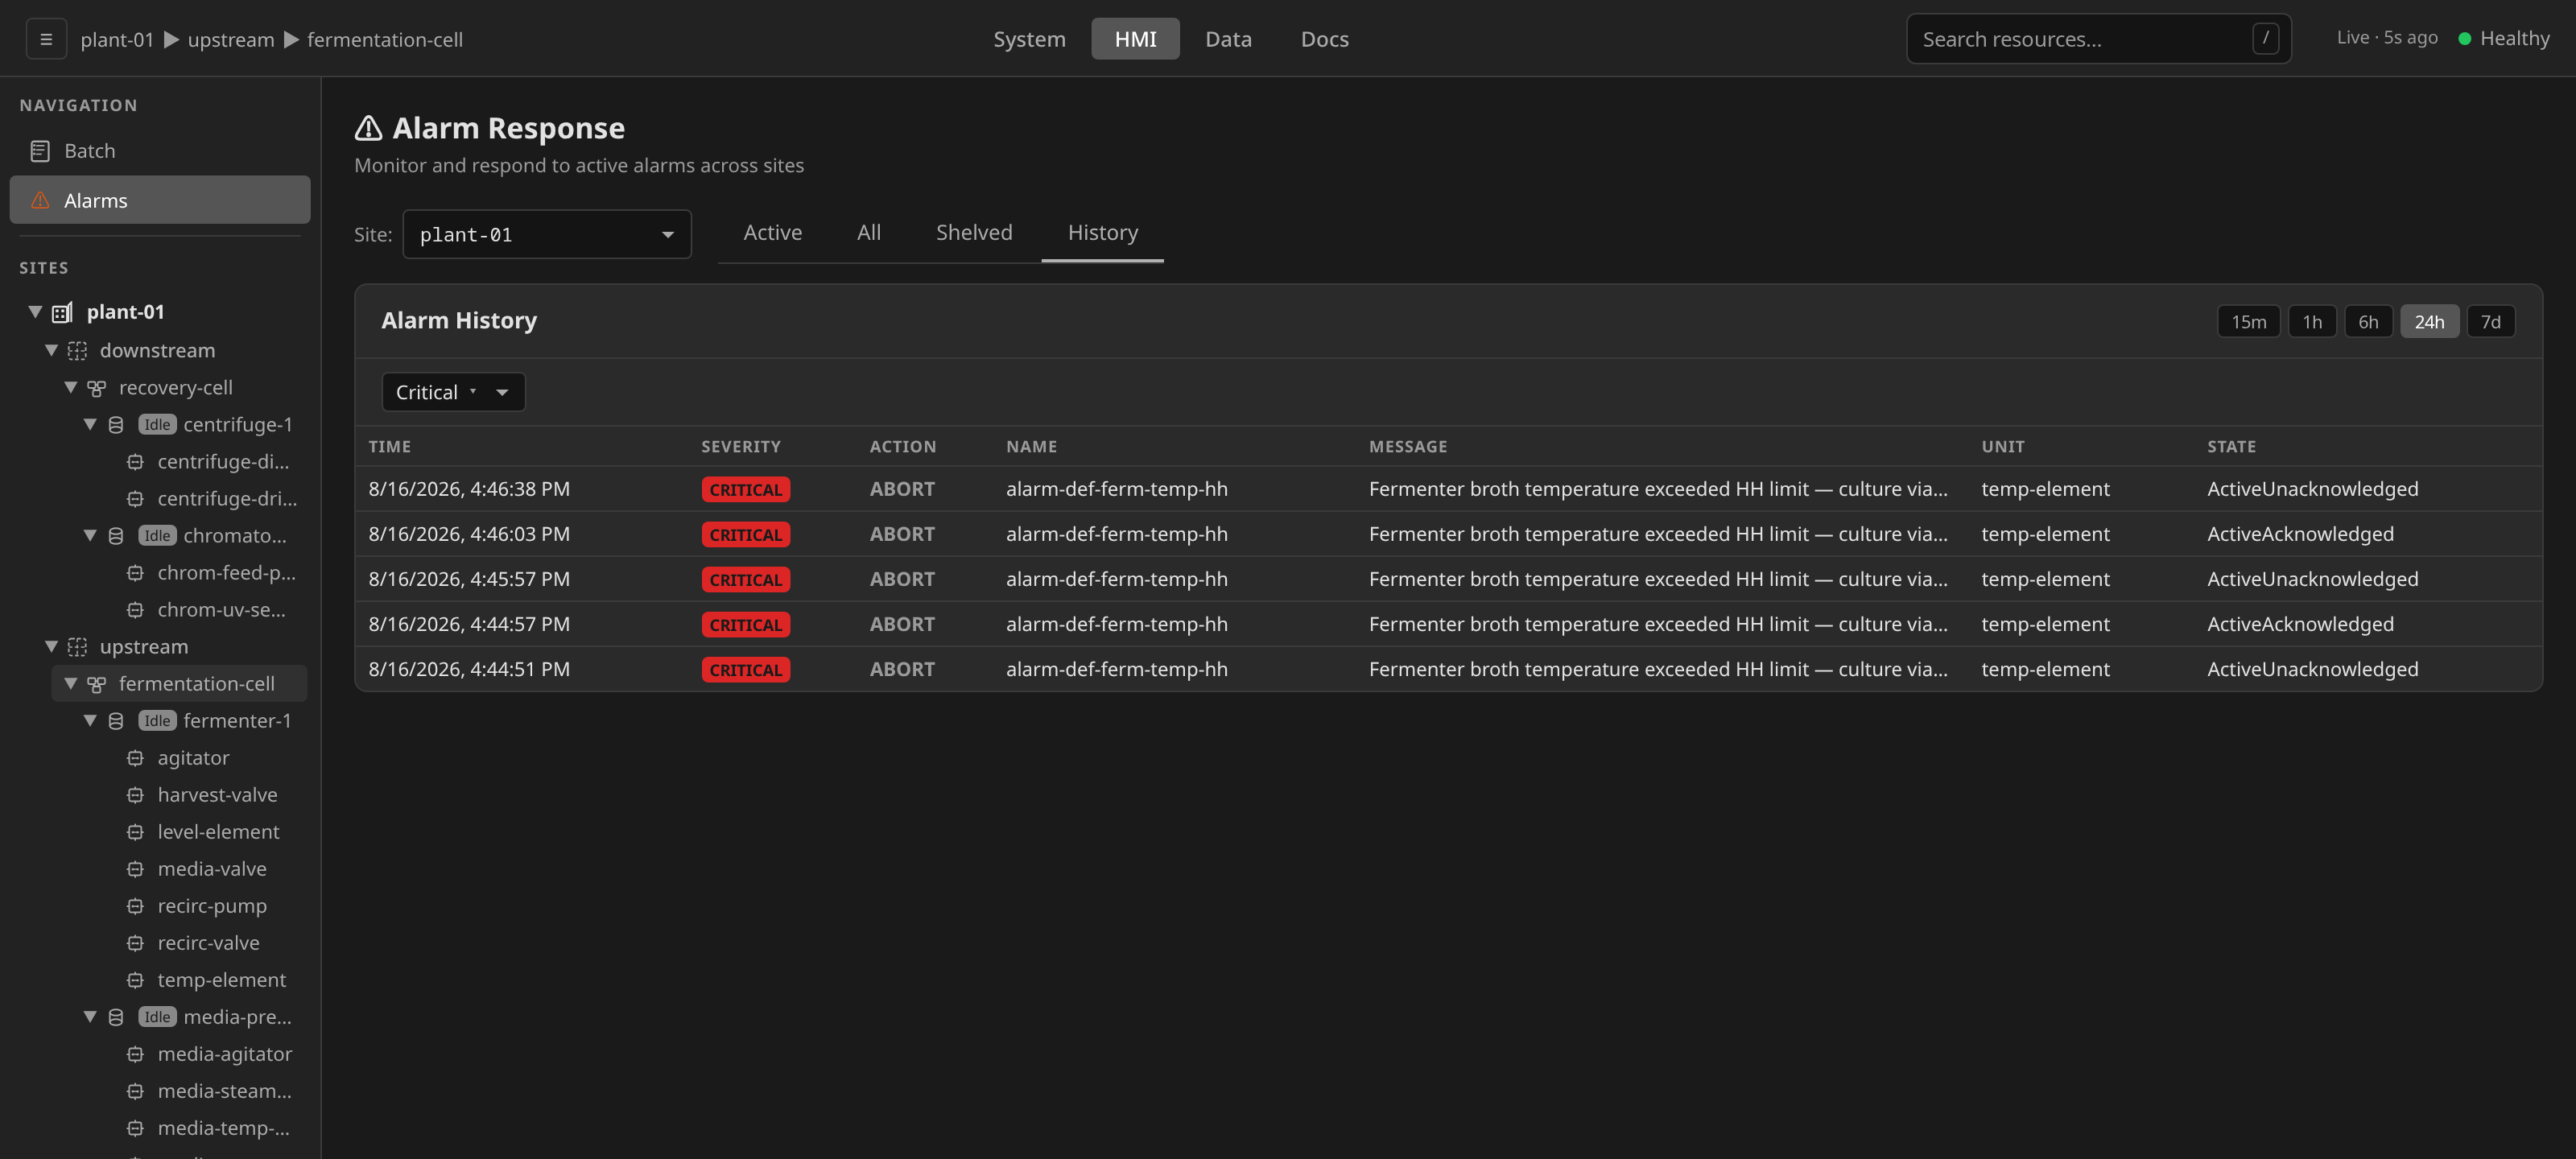This screenshot has width=2576, height=1159.
Task: Collapse the downstream tree node
Action: coord(51,350)
